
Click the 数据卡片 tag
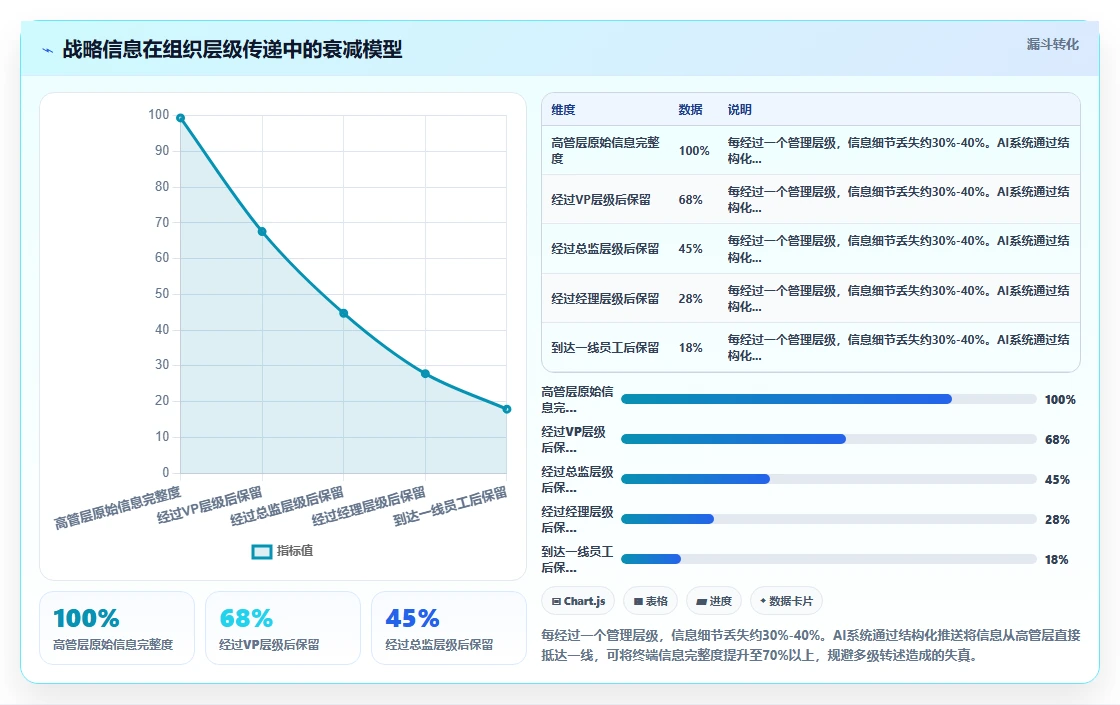(786, 601)
